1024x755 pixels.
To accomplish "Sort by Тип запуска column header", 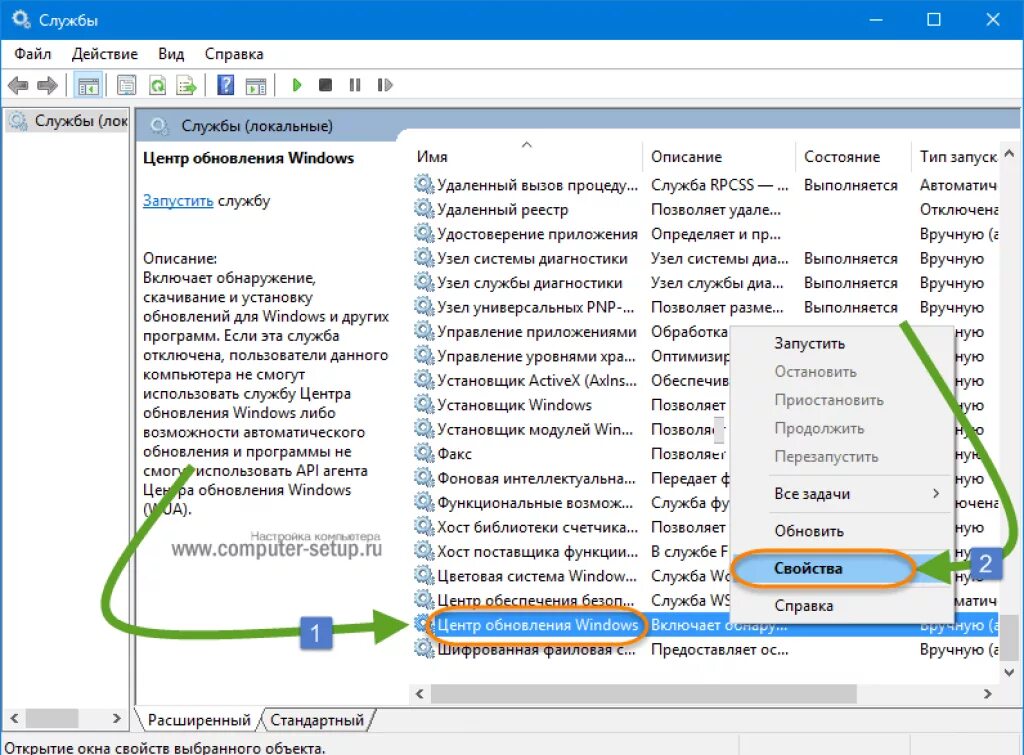I will click(x=955, y=157).
